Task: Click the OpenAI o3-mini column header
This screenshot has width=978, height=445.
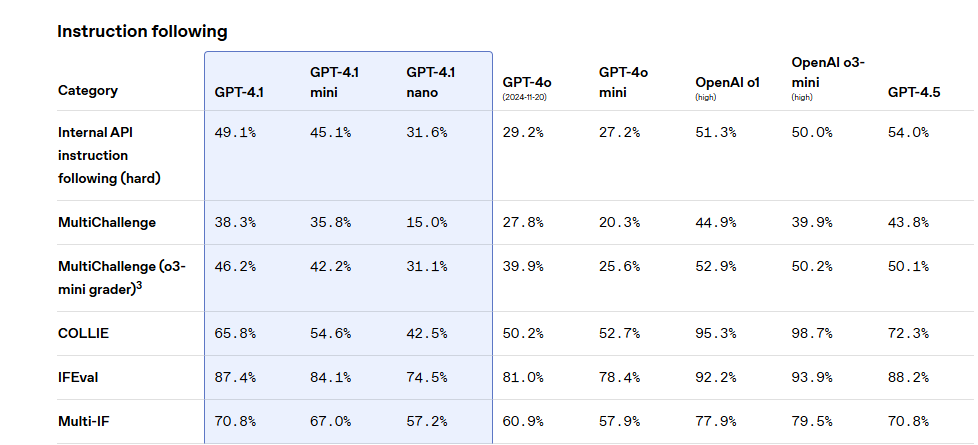Action: coord(828,72)
